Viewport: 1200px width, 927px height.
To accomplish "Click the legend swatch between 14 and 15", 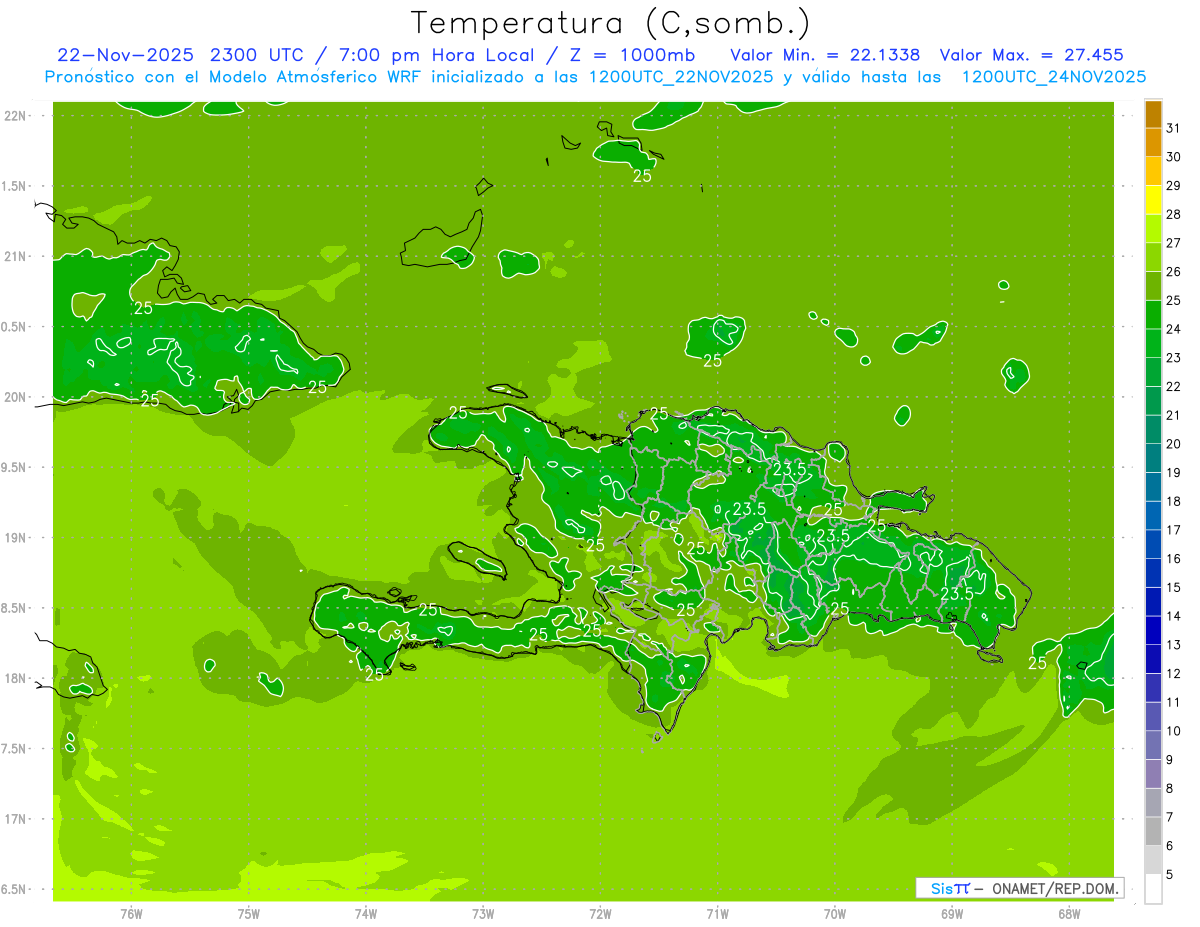I will coord(1153,602).
